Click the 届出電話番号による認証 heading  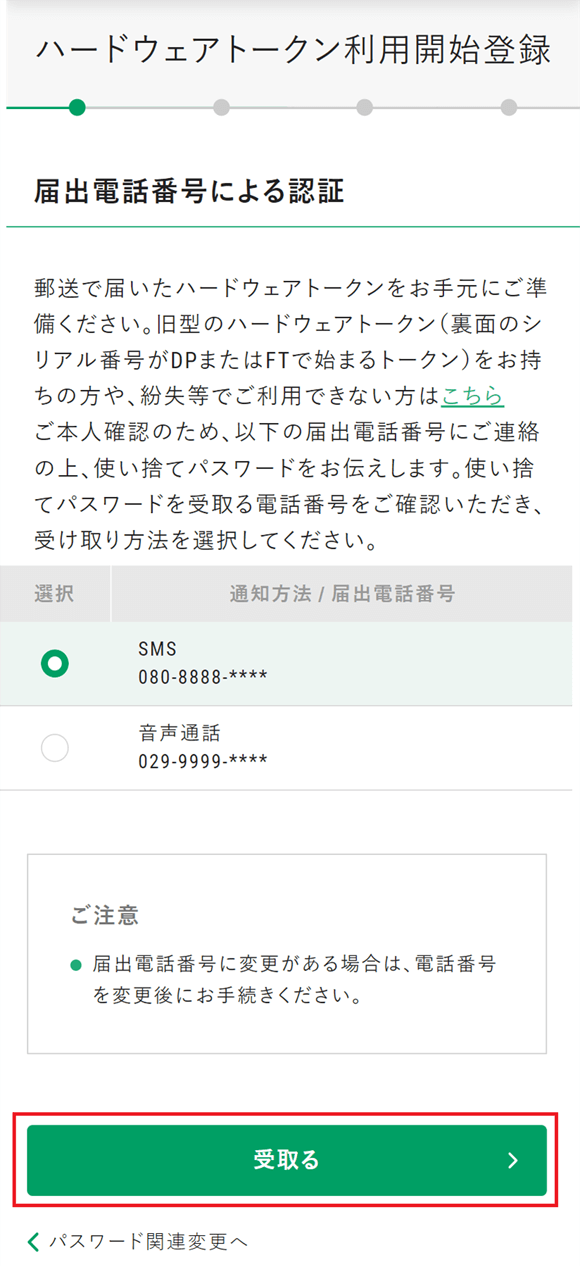(189, 191)
